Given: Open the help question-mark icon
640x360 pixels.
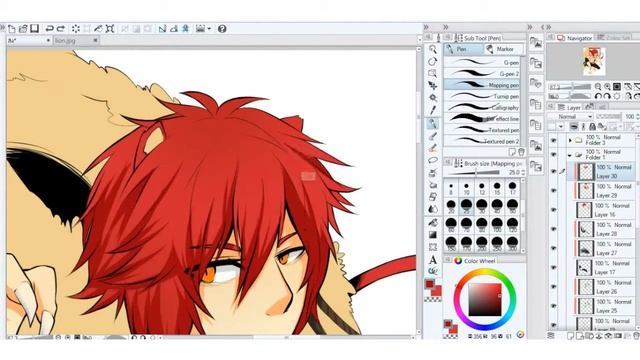Looking at the screenshot, I should pyautogui.click(x=222, y=29).
